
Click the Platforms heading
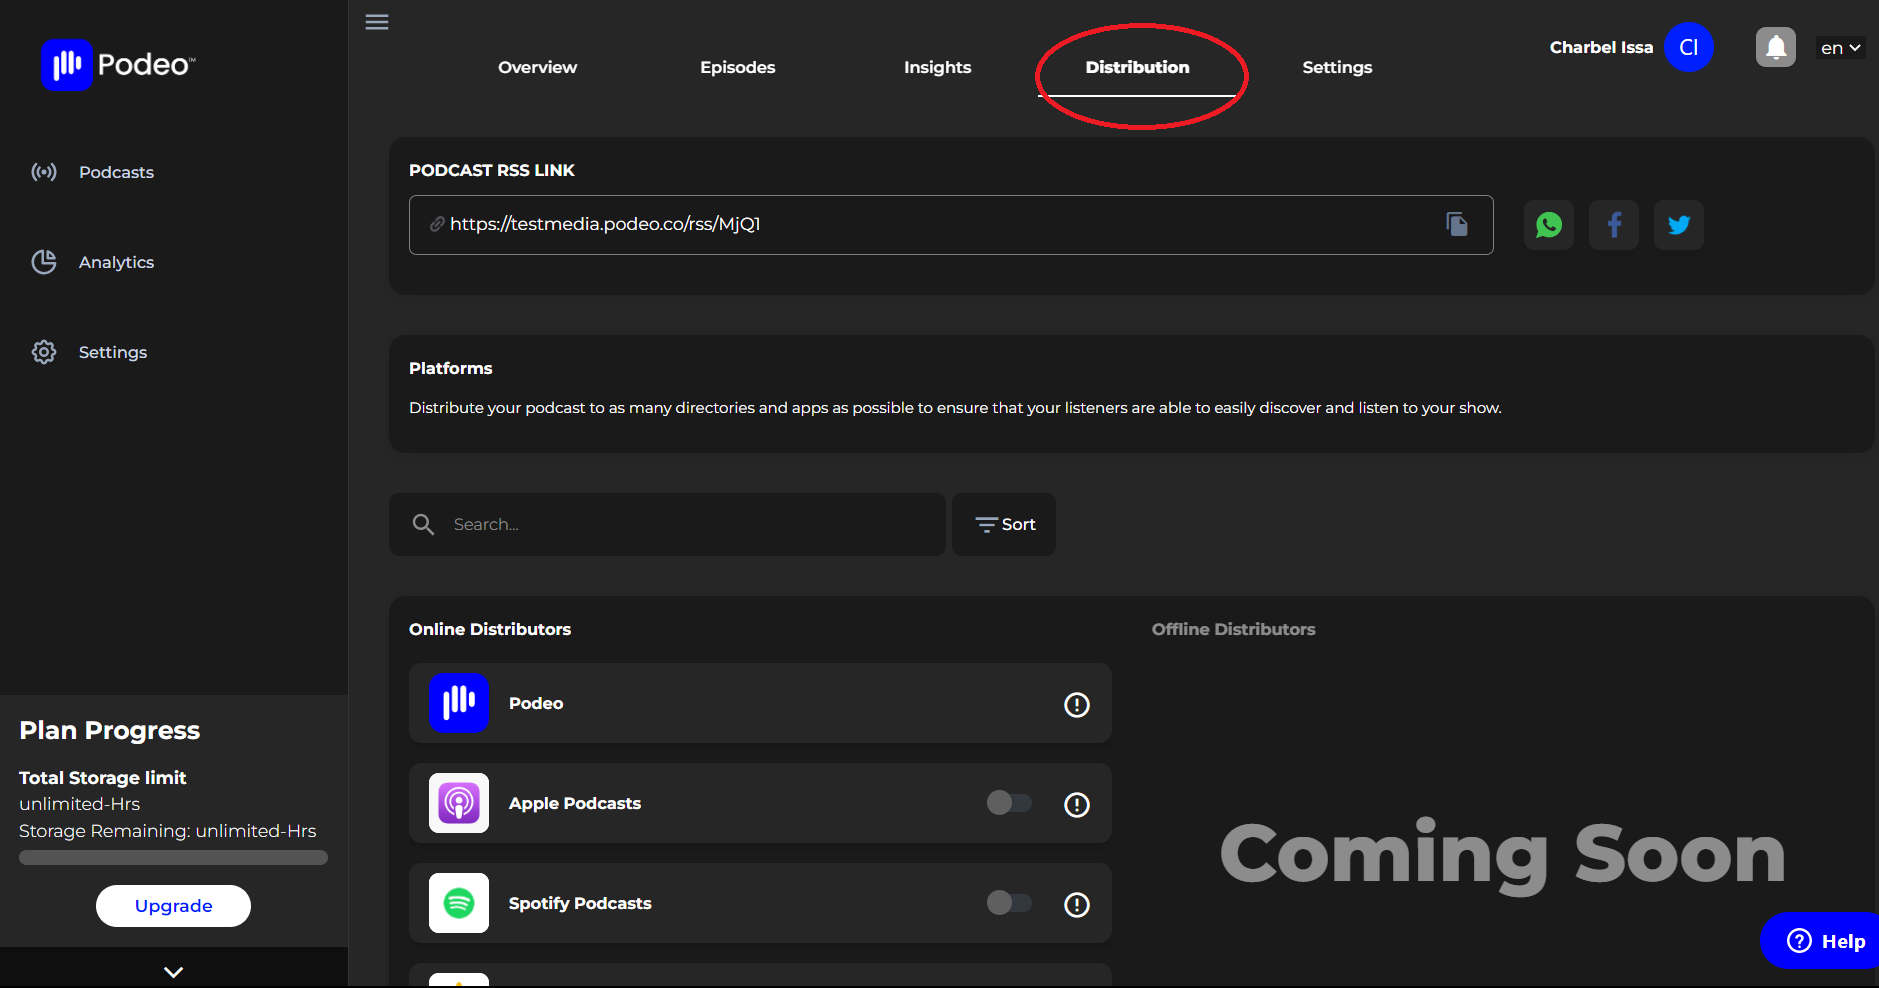451,368
